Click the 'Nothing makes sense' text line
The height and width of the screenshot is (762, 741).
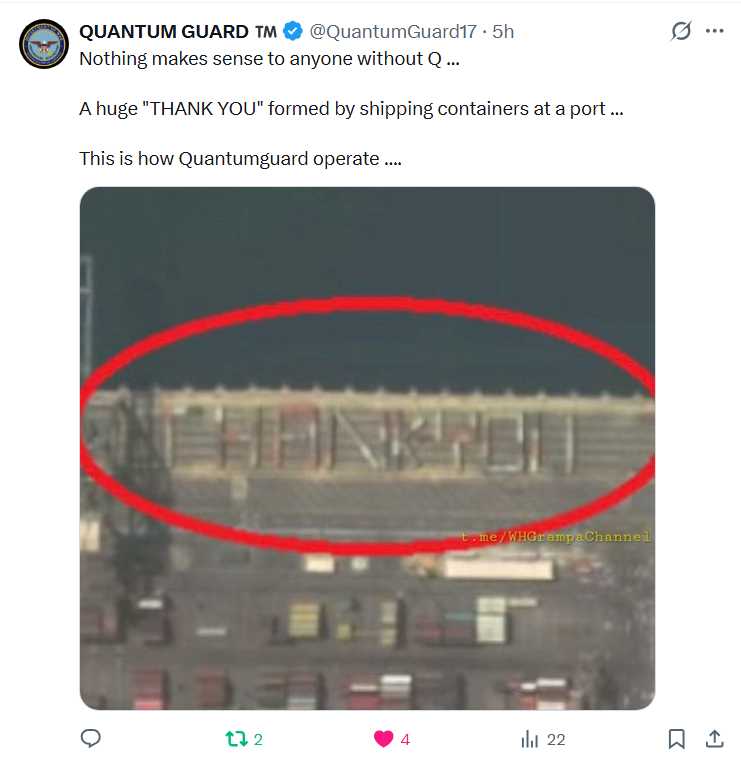(x=269, y=59)
